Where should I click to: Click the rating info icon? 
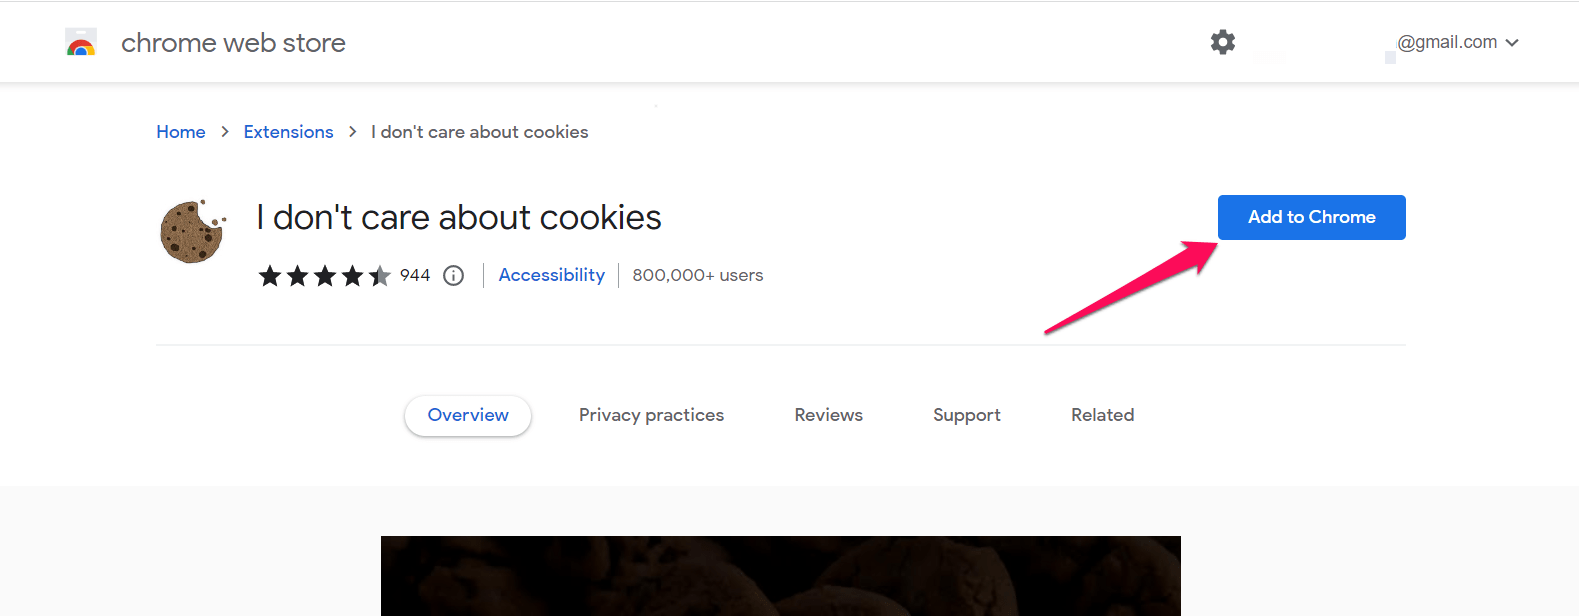[x=454, y=276]
